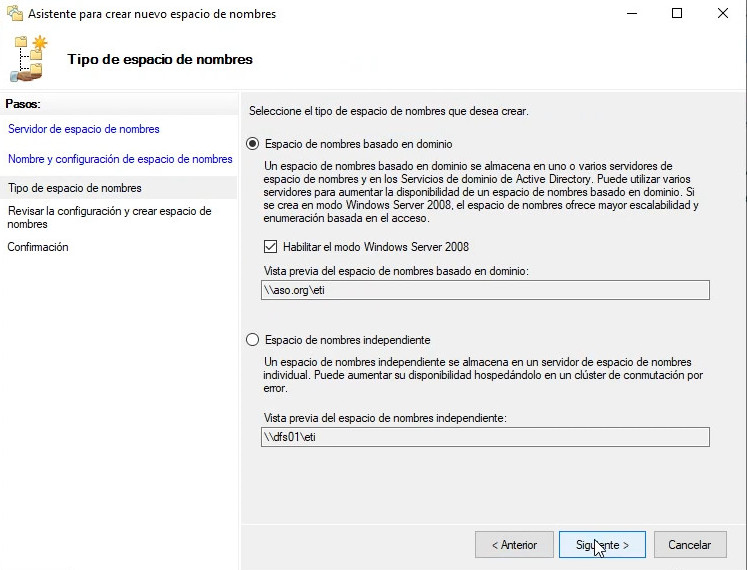Viewport: 747px width, 570px height.
Task: Select the Tipo de espacio de nombres step
Action: (x=74, y=188)
